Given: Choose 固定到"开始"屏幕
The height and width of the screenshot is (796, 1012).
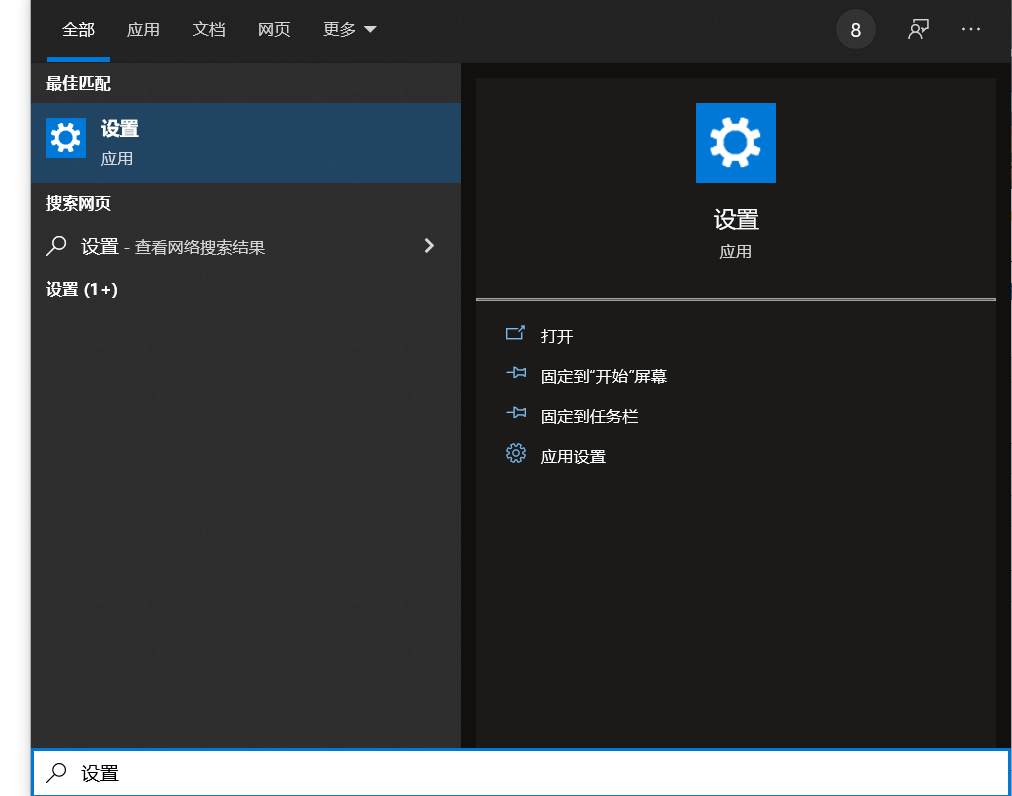Looking at the screenshot, I should [x=603, y=376].
